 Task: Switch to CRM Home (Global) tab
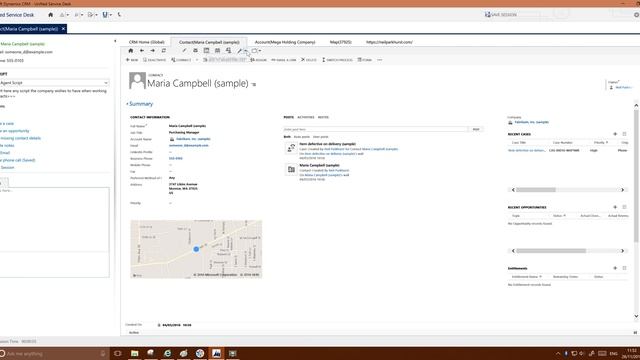147,42
